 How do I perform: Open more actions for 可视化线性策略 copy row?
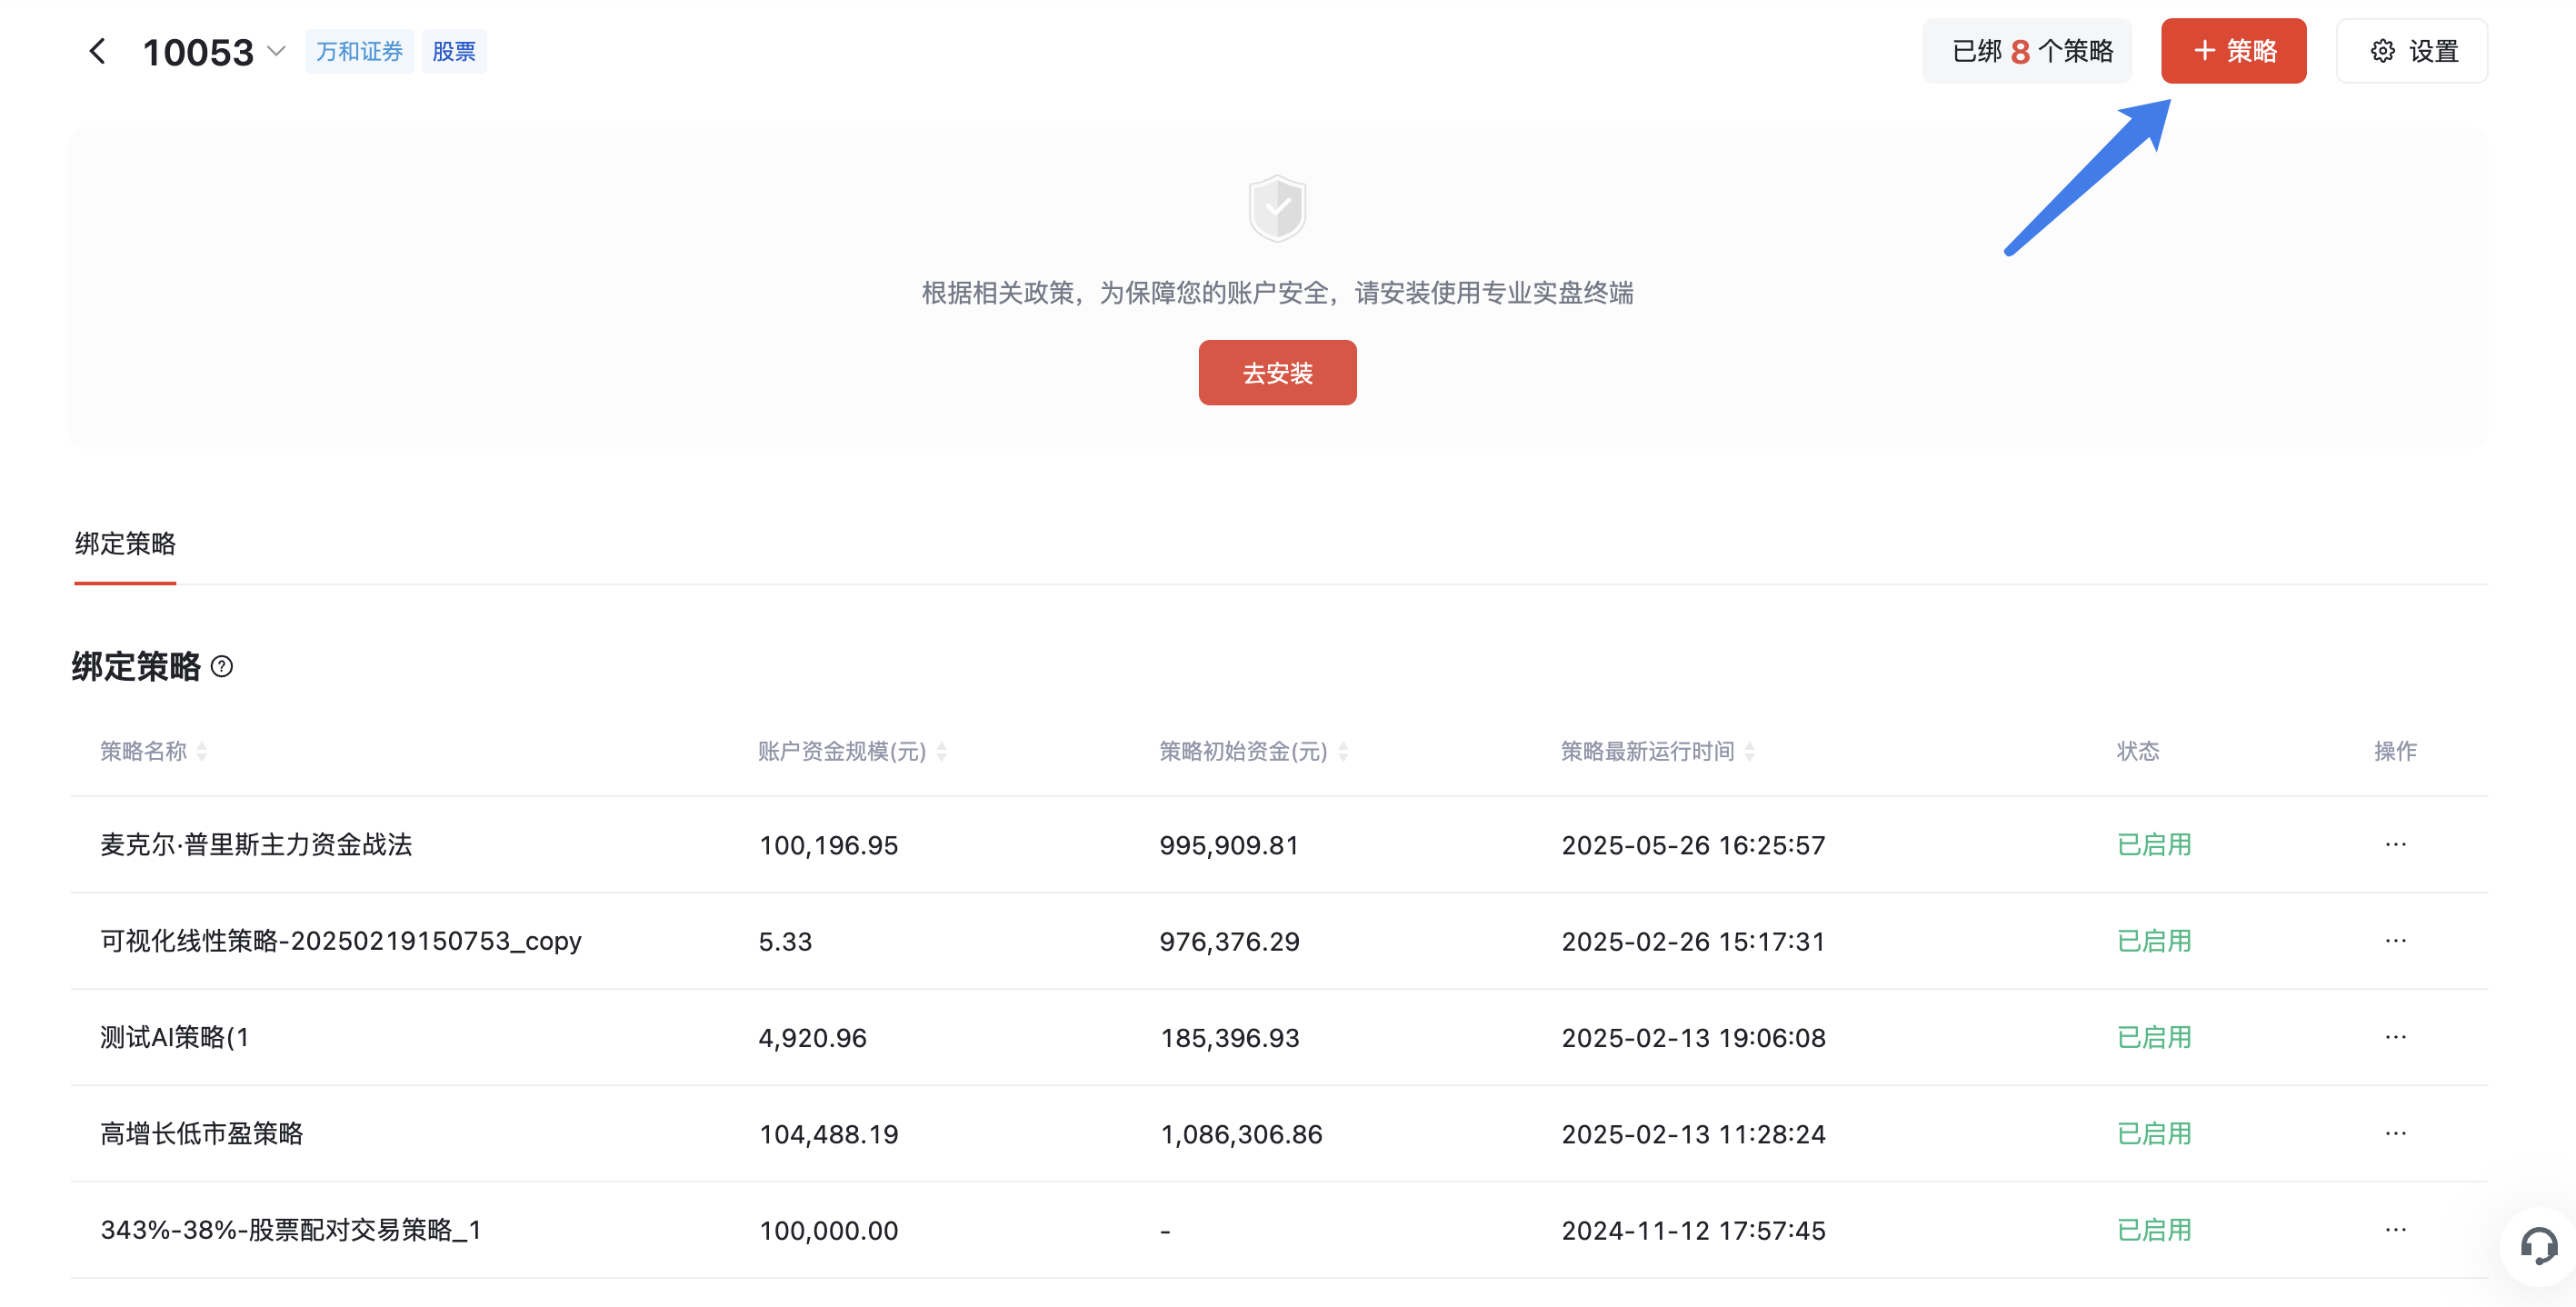2395,941
